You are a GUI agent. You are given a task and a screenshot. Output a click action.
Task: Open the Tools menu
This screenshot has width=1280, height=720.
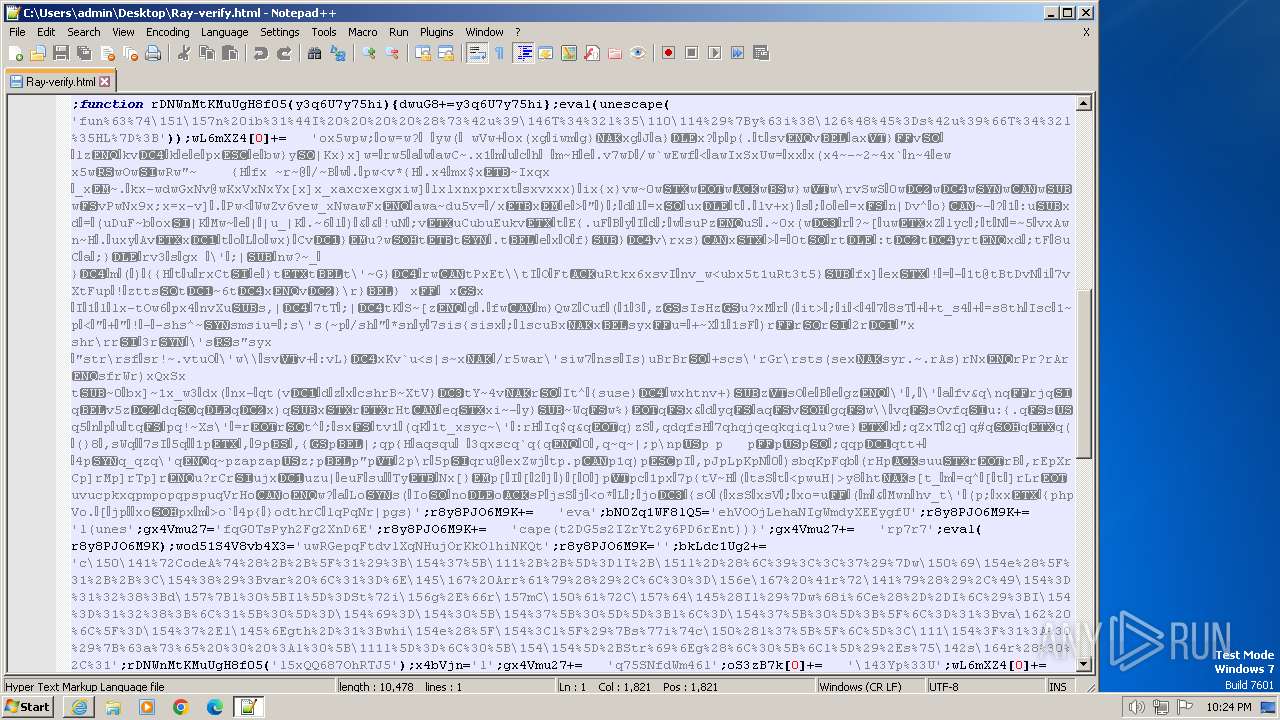[324, 32]
